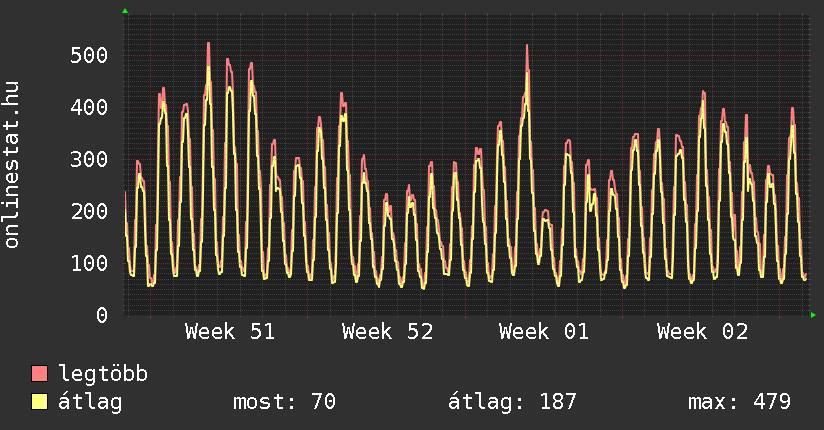Click the 'most: 70' statistic
Viewport: 824px width, 430px height.
[284, 403]
